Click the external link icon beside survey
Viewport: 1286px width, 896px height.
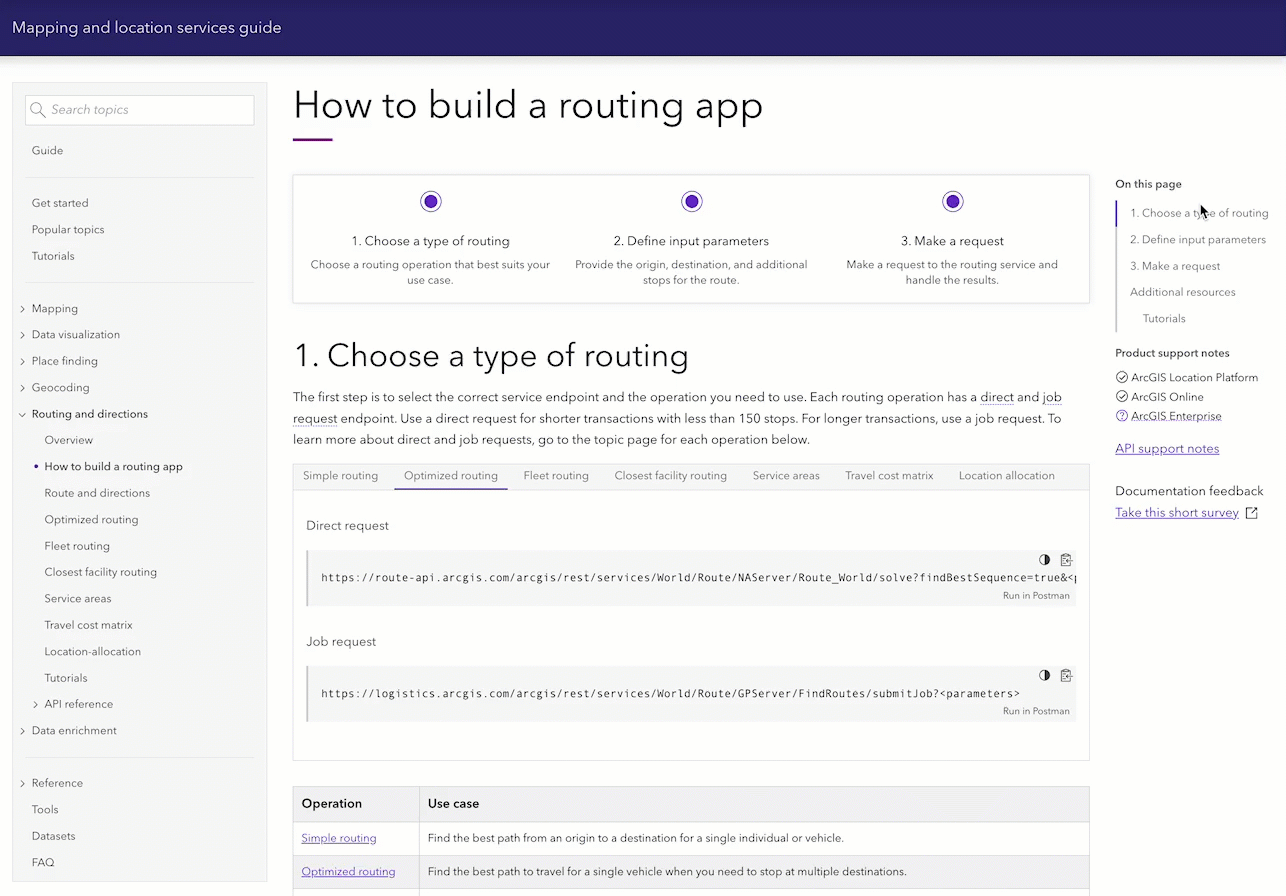1251,513
